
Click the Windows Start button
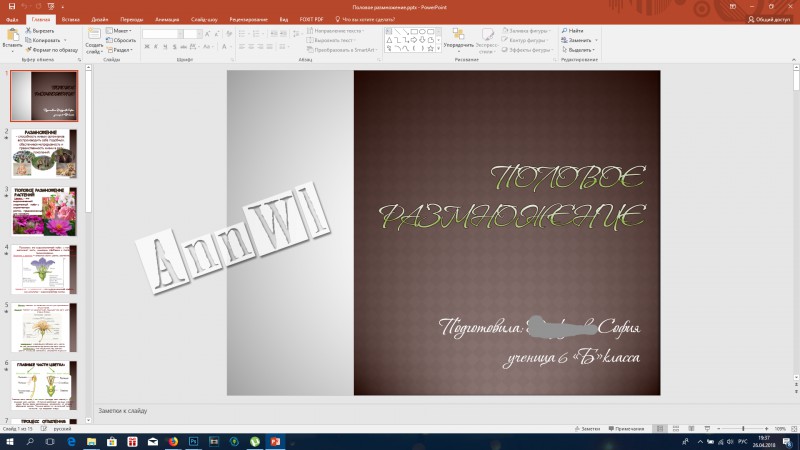click(x=9, y=441)
